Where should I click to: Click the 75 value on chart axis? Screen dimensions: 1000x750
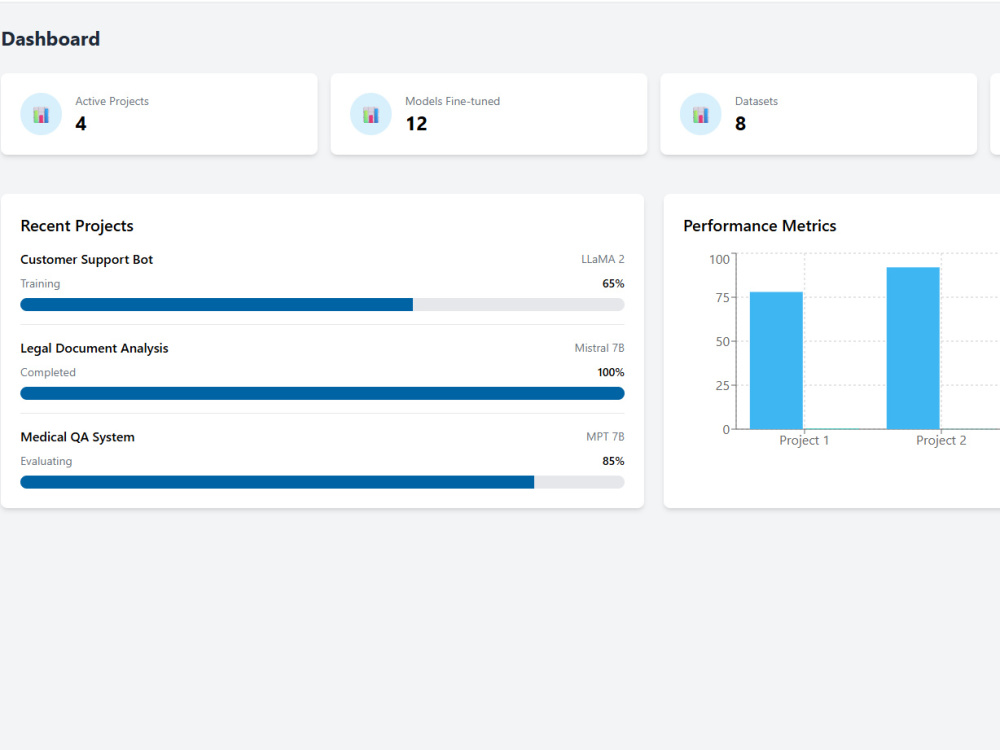pyautogui.click(x=723, y=298)
